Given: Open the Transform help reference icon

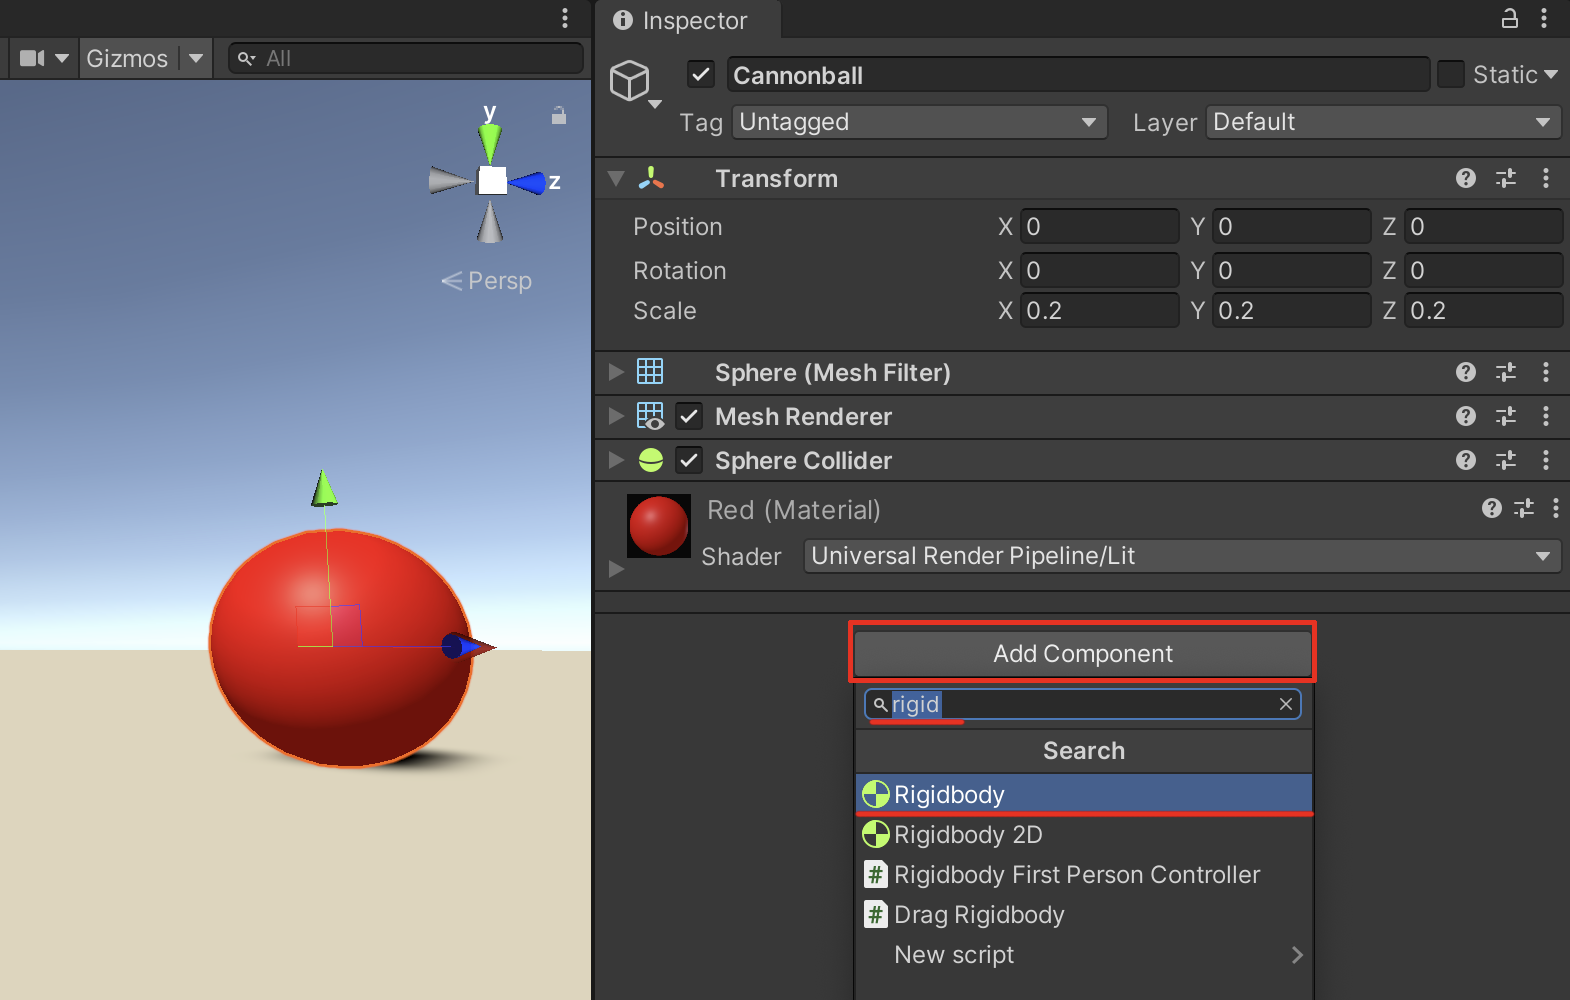Looking at the screenshot, I should tap(1465, 178).
